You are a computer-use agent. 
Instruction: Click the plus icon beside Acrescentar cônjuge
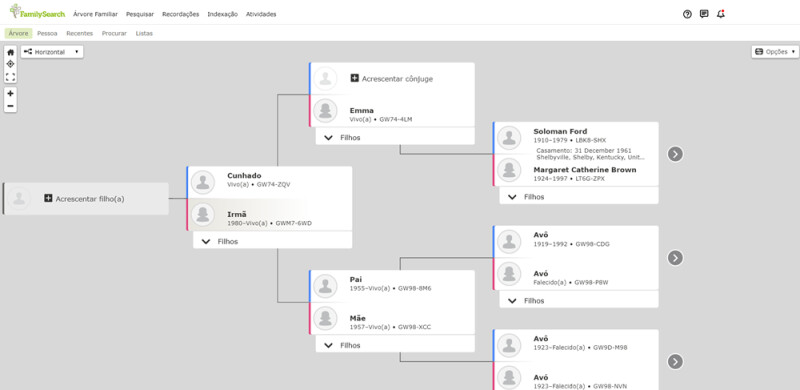(355, 79)
